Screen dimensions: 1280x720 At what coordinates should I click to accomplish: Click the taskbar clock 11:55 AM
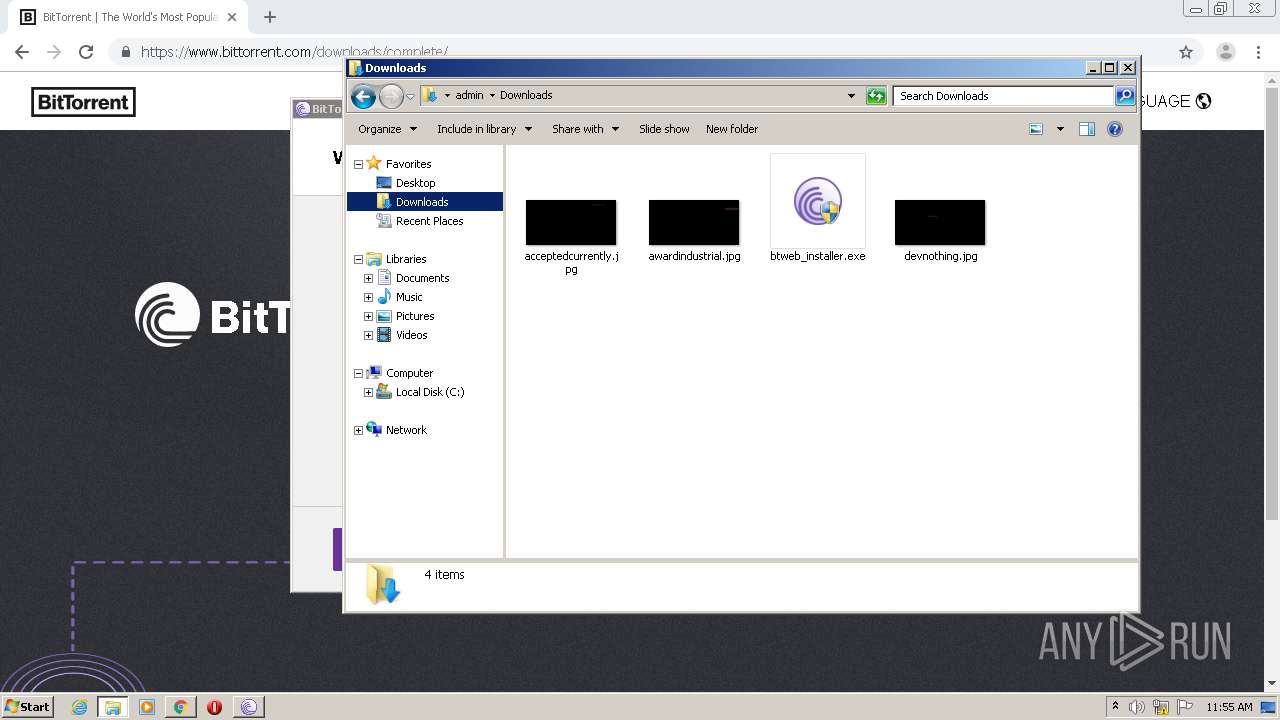(1229, 707)
